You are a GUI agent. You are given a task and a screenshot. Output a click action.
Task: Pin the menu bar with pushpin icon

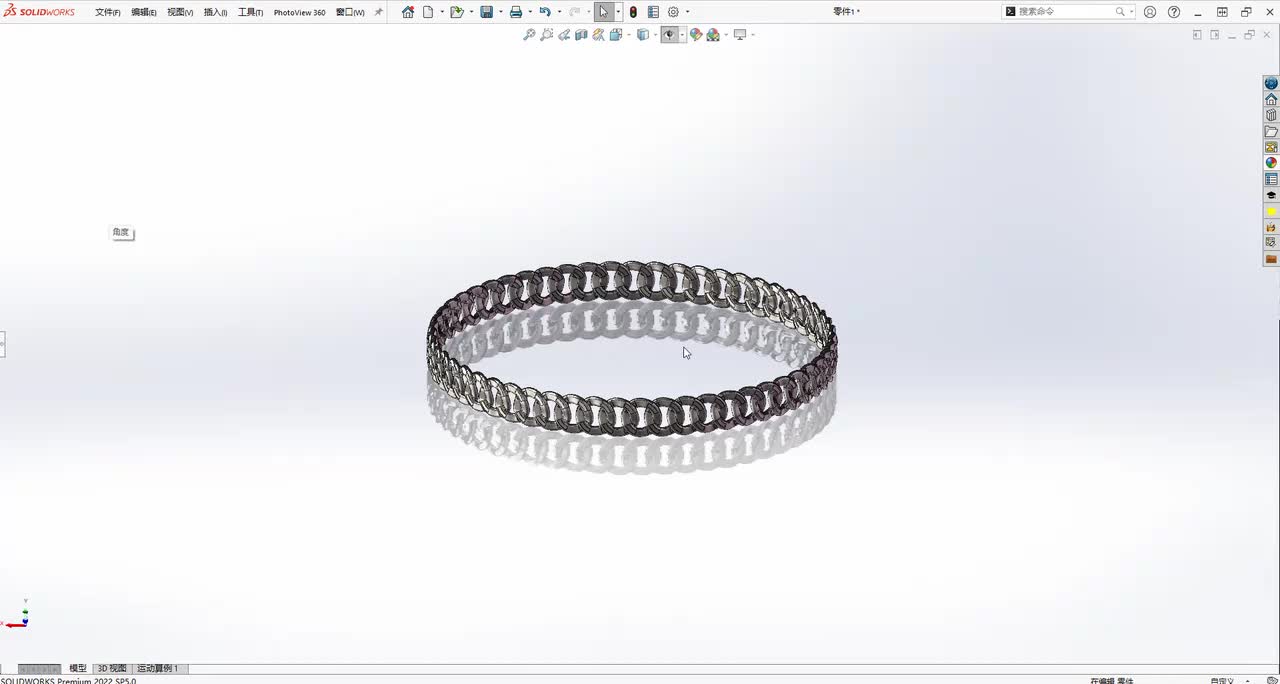click(379, 12)
